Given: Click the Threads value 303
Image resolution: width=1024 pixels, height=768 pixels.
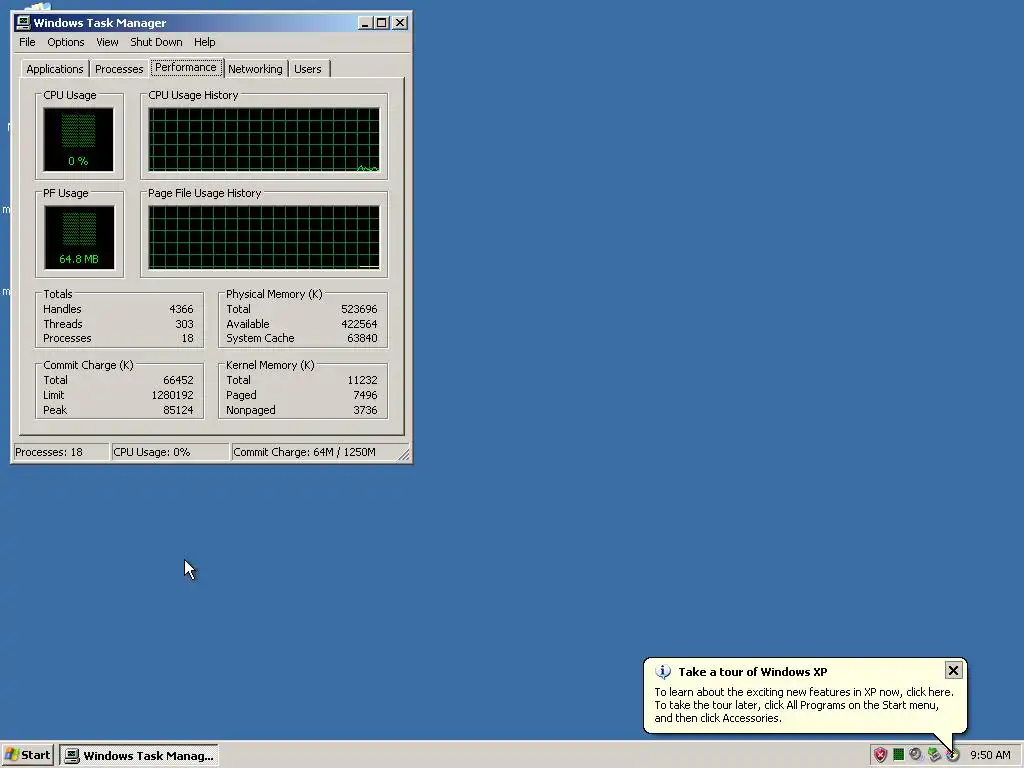Looking at the screenshot, I should (x=184, y=324).
